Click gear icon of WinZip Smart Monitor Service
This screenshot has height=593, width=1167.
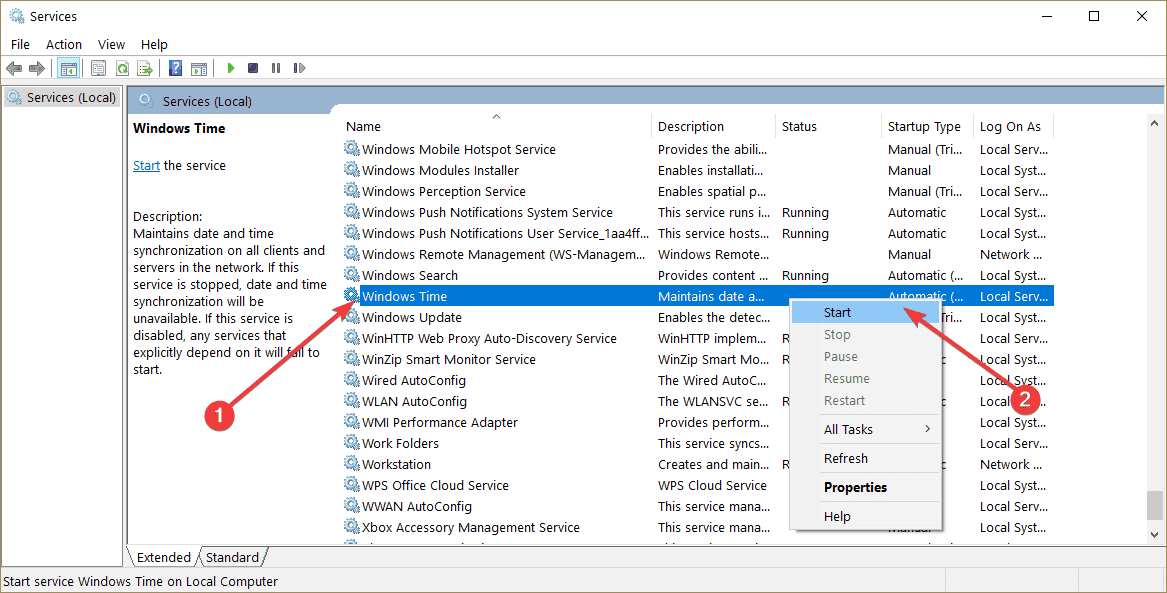point(352,359)
